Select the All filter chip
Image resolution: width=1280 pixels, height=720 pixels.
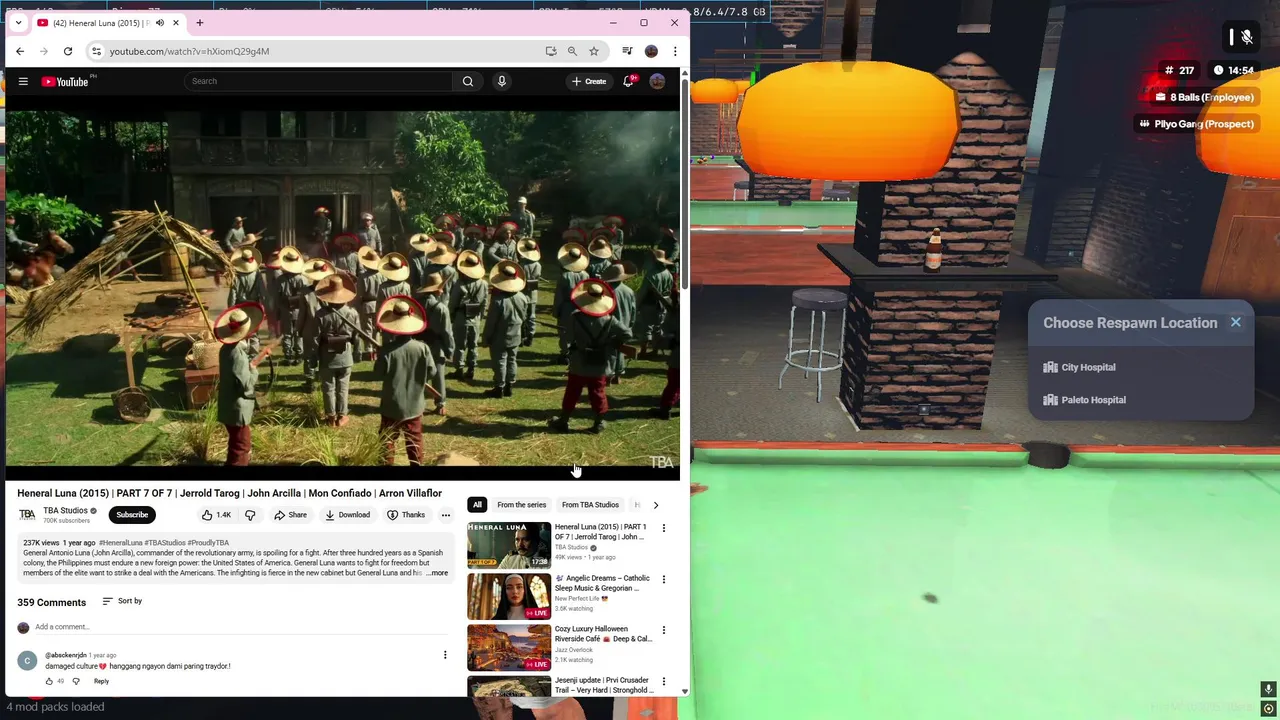[x=477, y=505]
